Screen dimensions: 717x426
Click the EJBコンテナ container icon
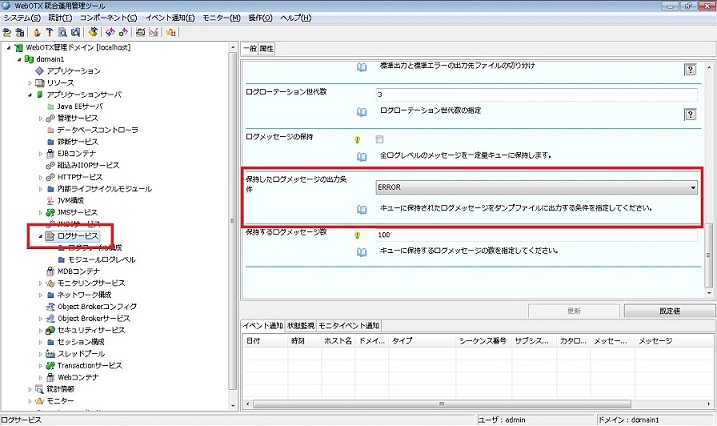50,153
